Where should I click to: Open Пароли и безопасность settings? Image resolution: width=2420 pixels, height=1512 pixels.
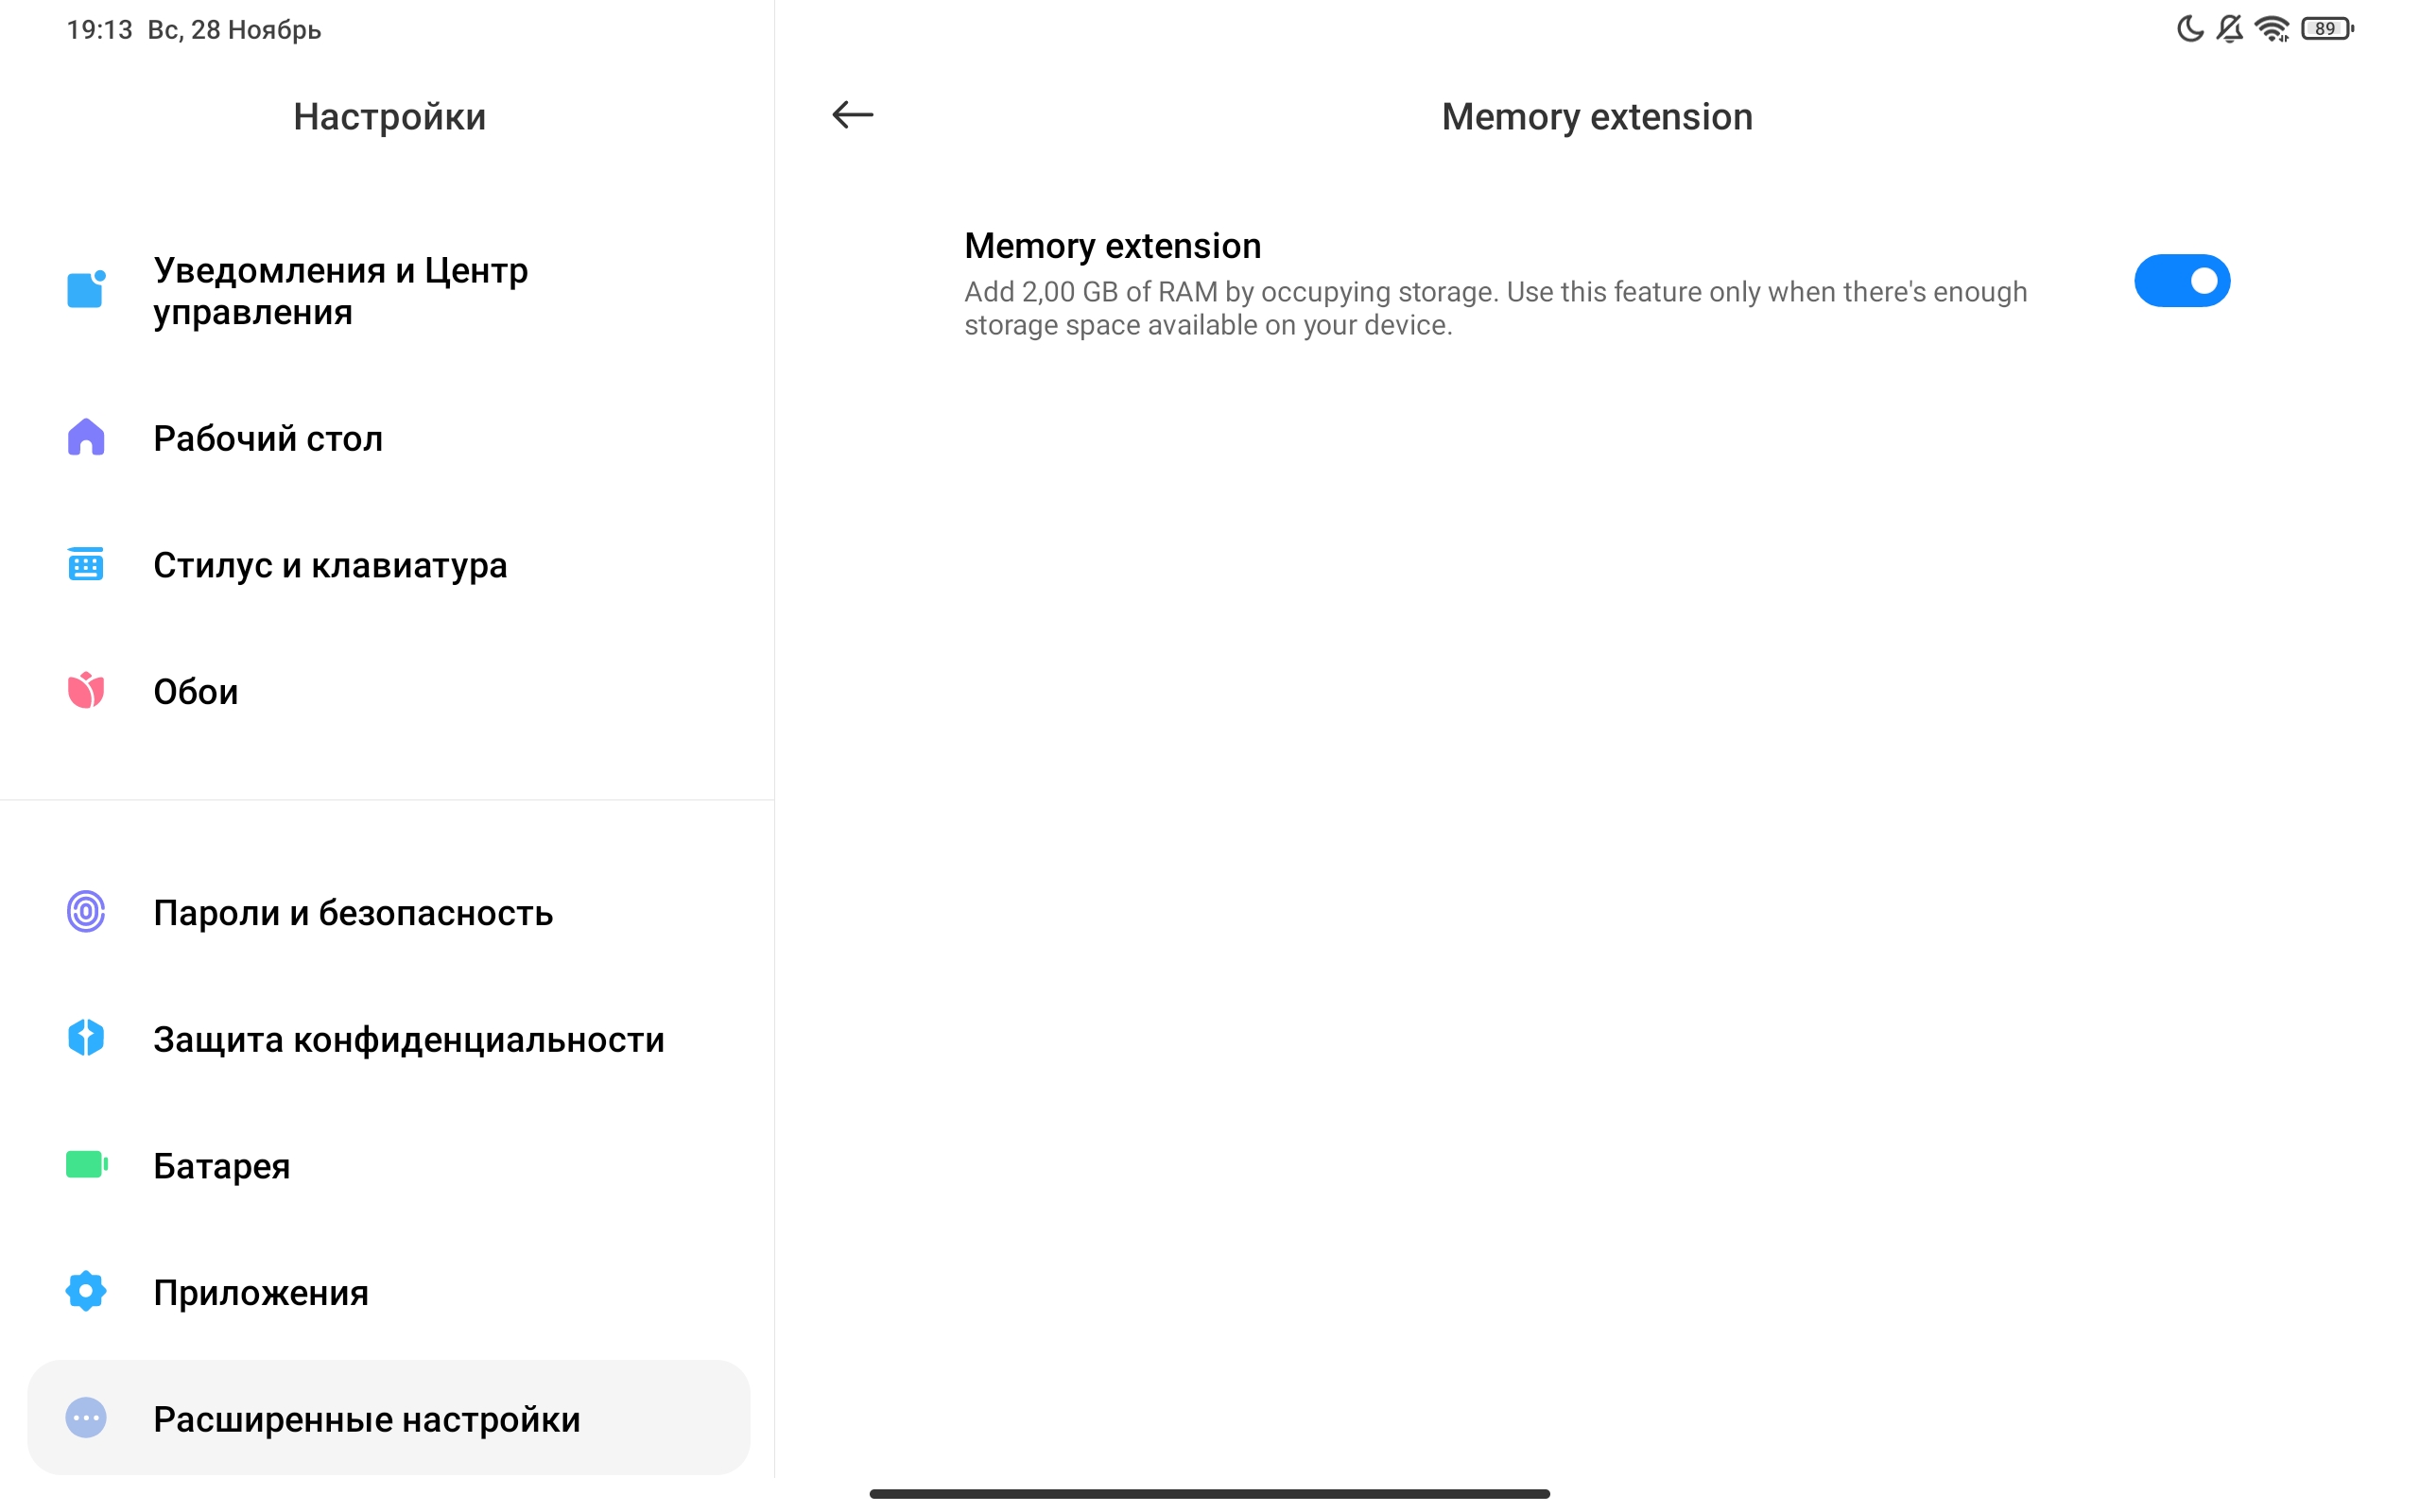tap(353, 913)
